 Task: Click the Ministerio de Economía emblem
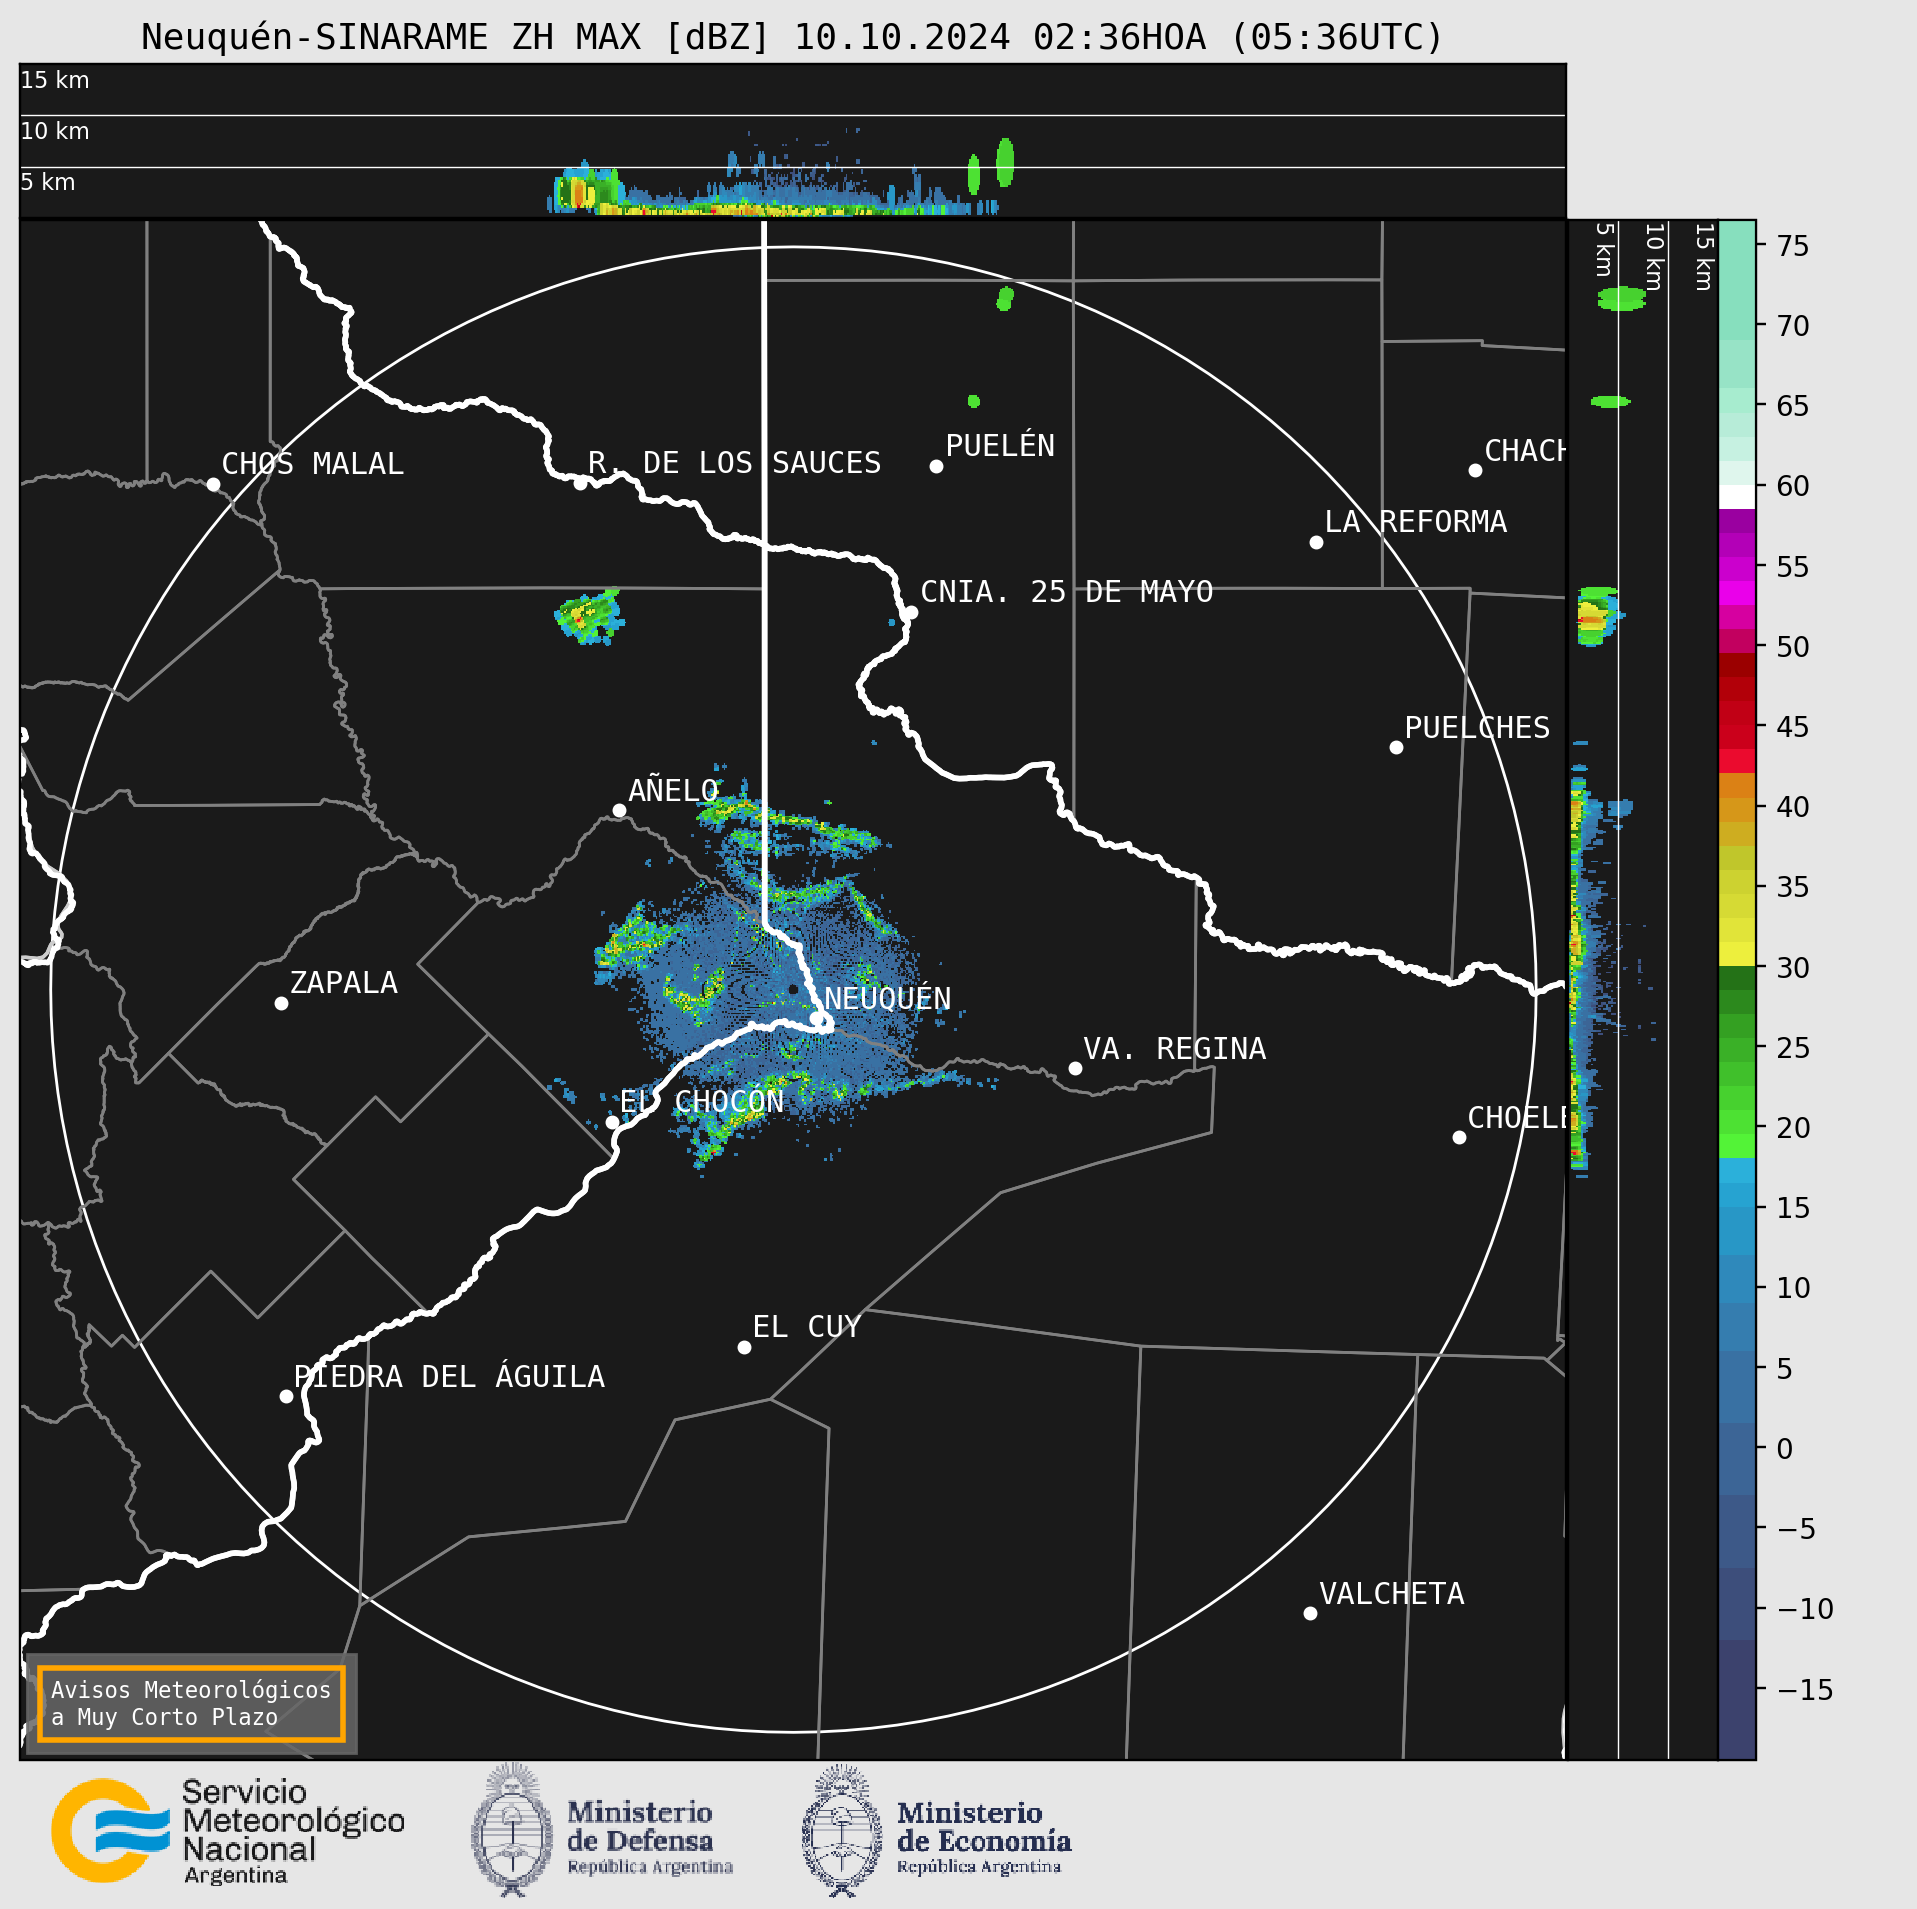[x=842, y=1831]
